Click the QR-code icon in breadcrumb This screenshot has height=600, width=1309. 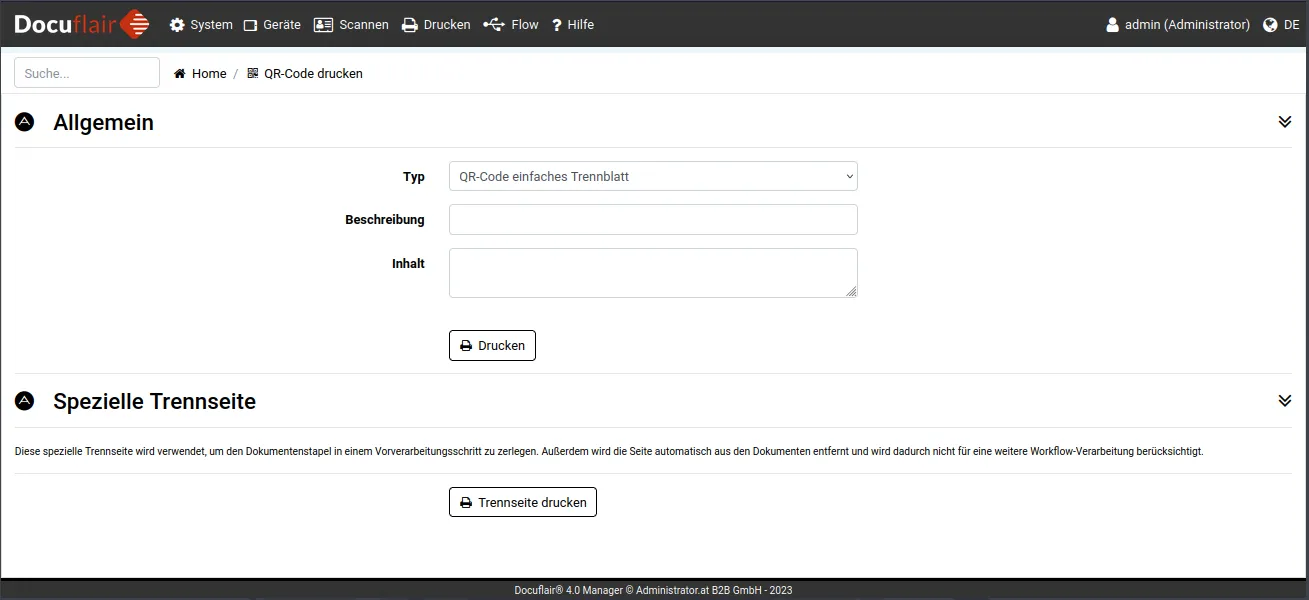(x=253, y=74)
